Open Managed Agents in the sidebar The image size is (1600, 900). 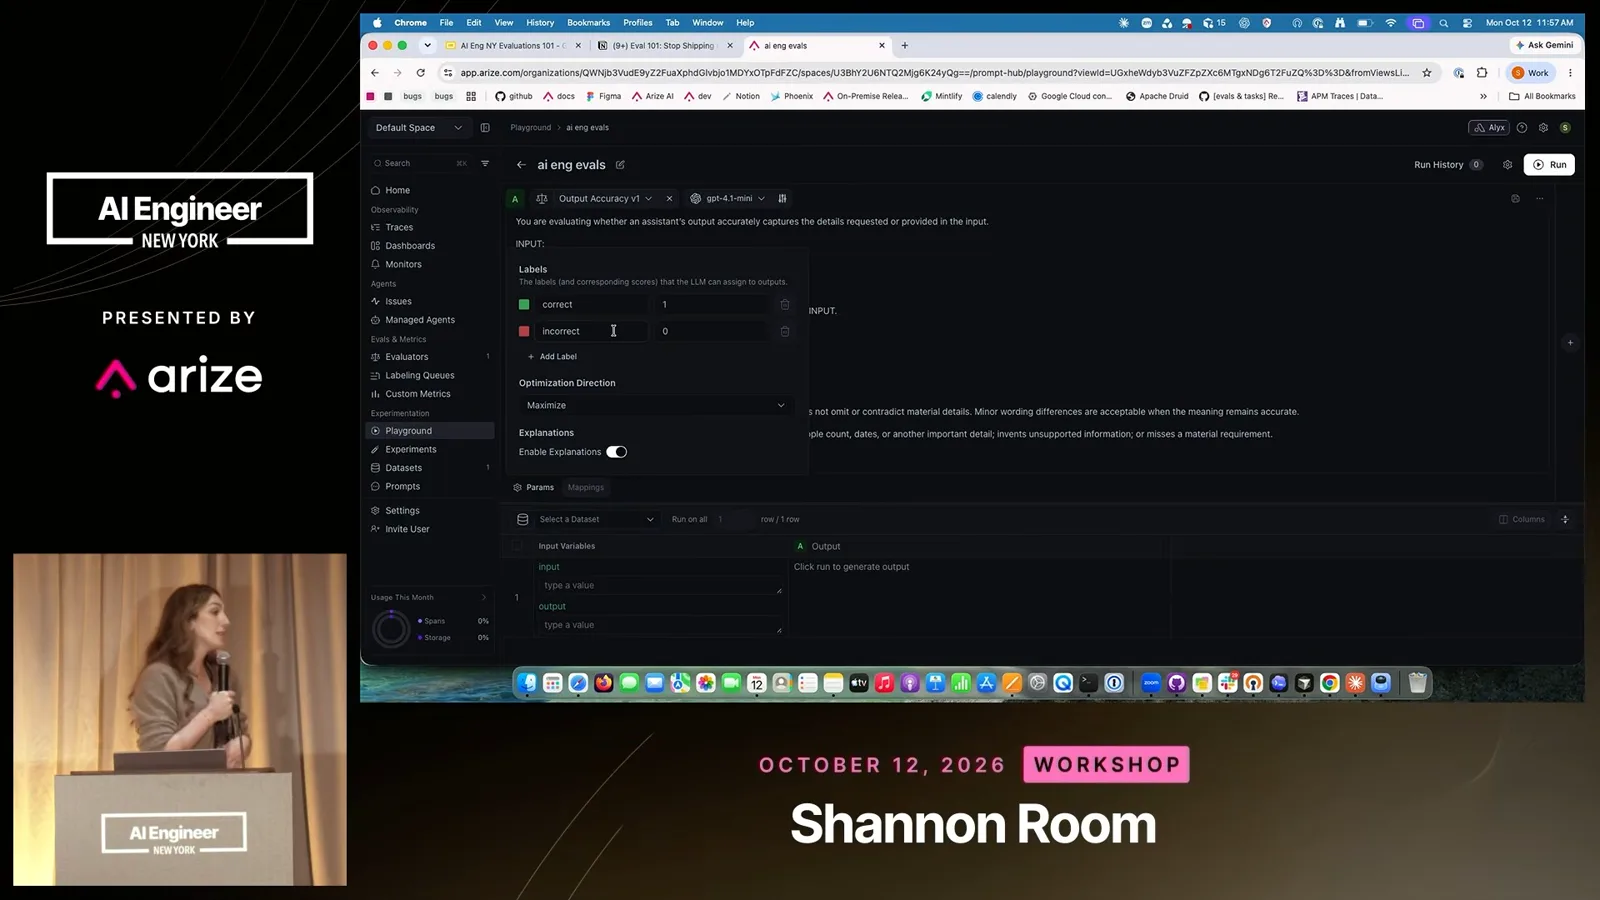coord(420,320)
